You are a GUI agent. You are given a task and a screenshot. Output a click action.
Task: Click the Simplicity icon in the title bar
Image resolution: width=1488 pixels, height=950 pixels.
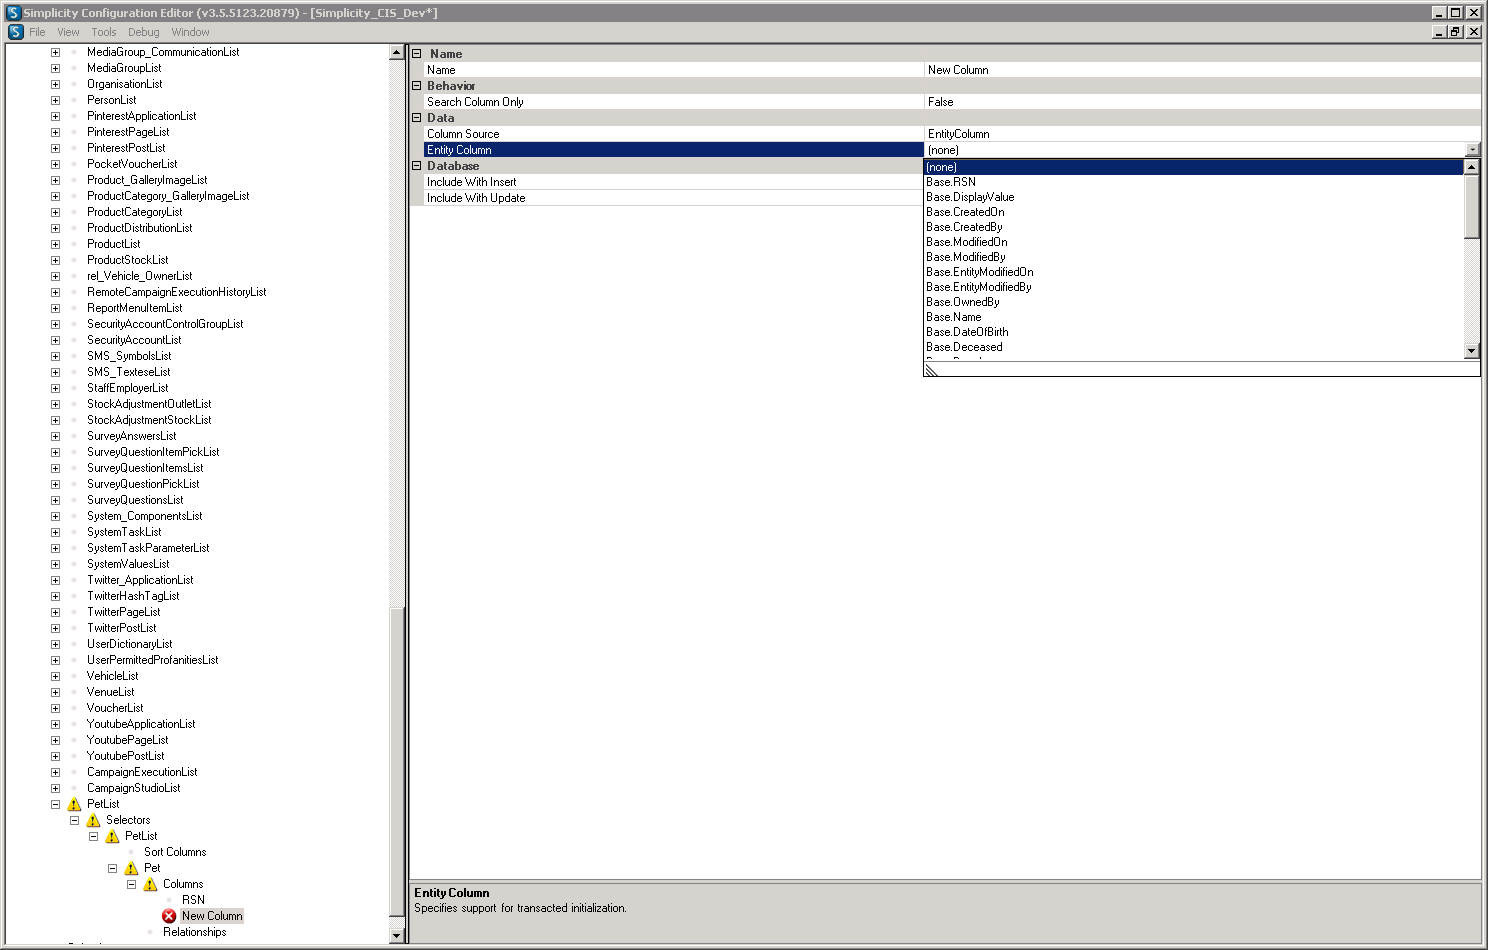(x=14, y=13)
